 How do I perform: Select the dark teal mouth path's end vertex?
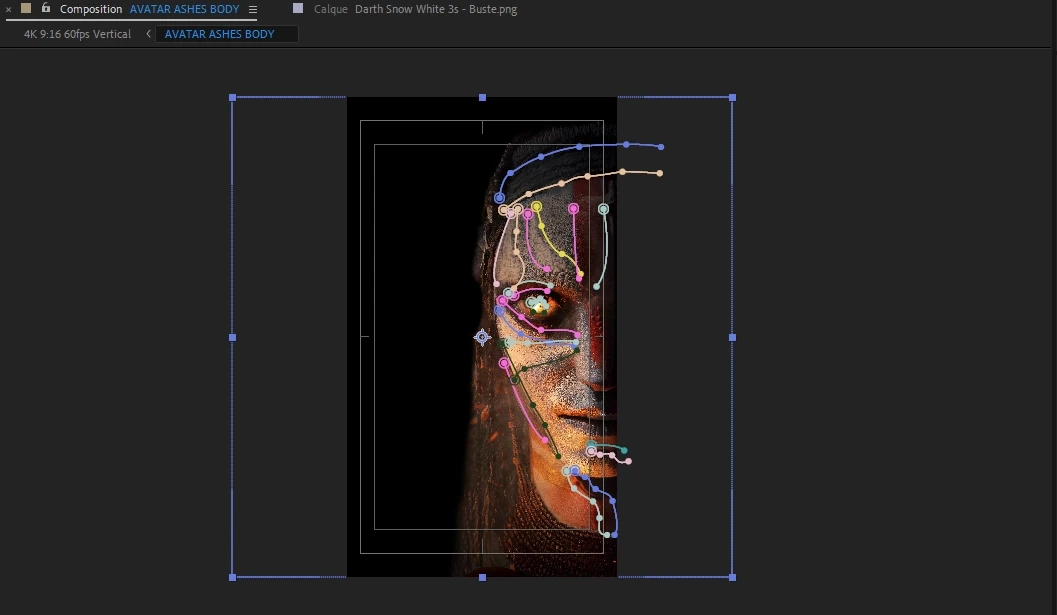click(x=624, y=450)
